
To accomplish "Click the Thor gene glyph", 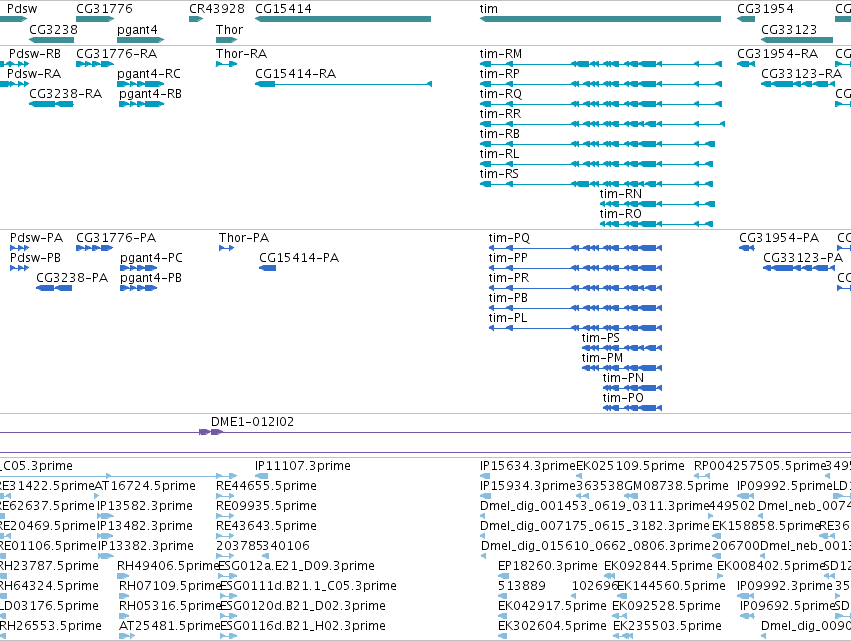I will coord(226,40).
